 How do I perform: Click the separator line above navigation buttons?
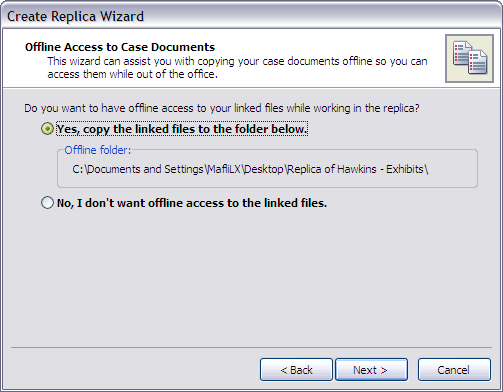pyautogui.click(x=251, y=347)
